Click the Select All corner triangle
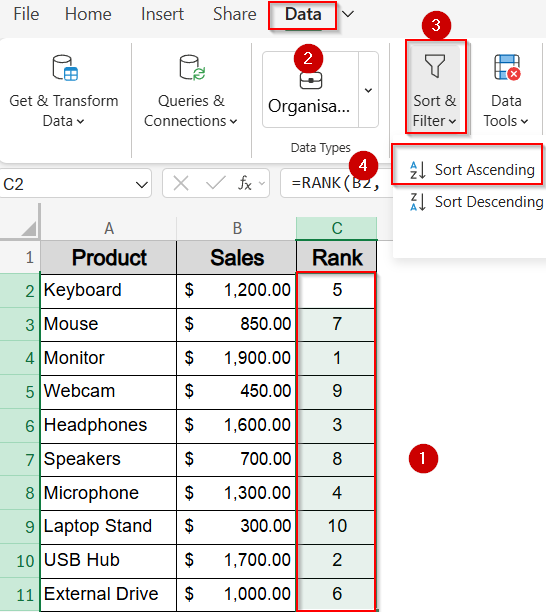 28,229
